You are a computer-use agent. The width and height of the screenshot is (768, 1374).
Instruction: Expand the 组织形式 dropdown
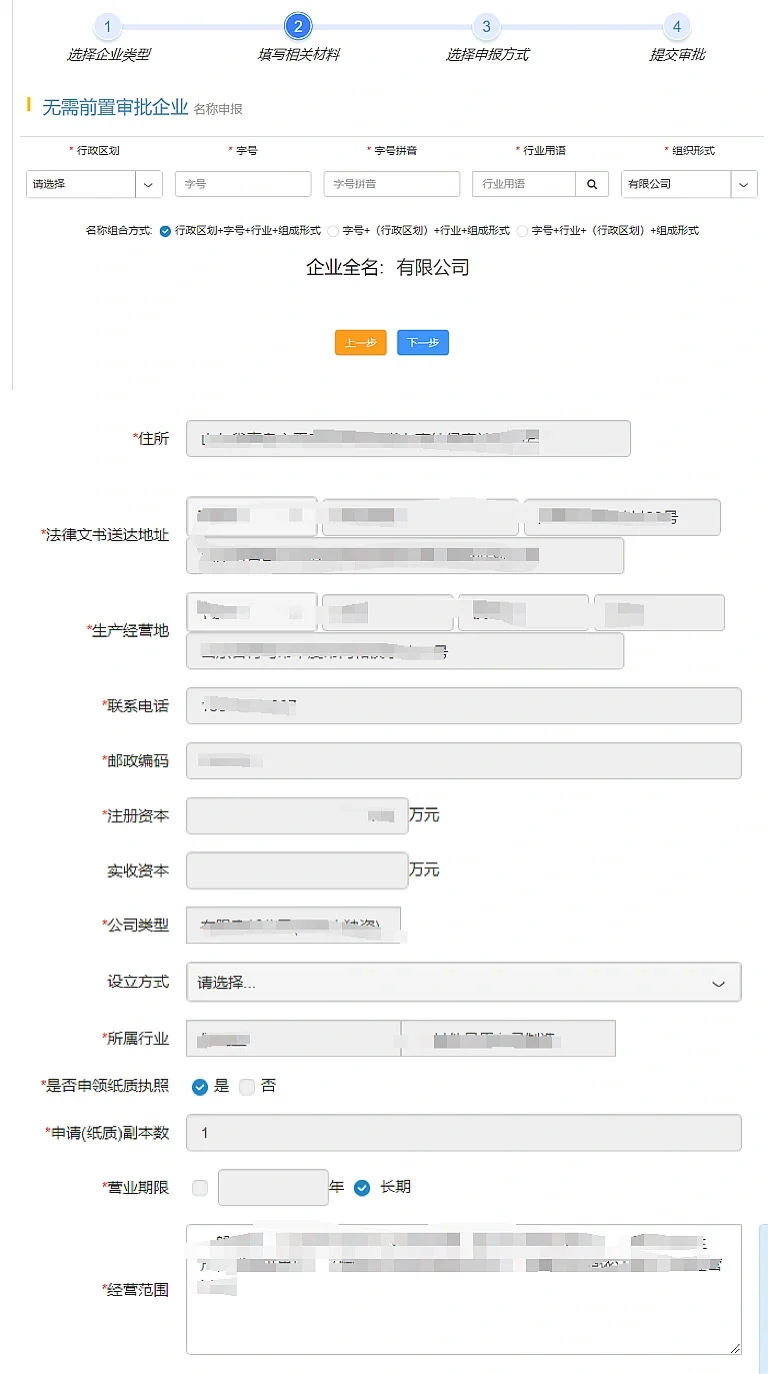744,184
